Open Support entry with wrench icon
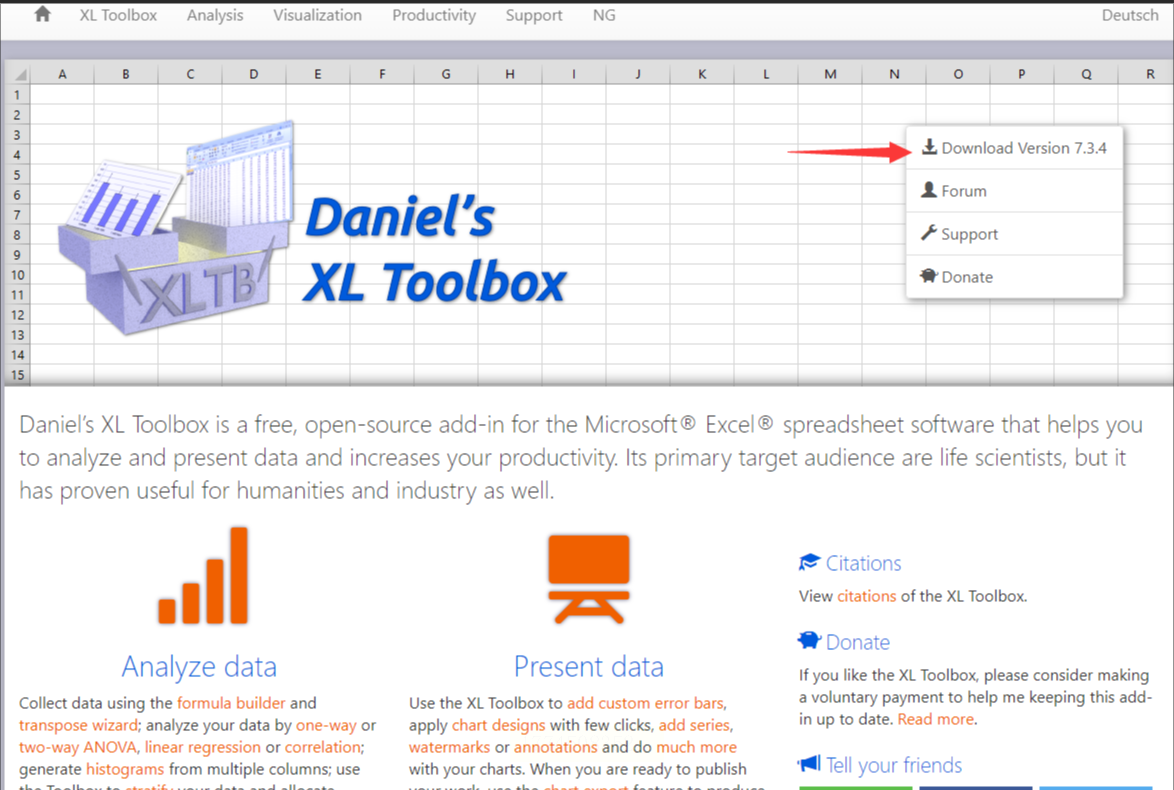 click(1015, 234)
